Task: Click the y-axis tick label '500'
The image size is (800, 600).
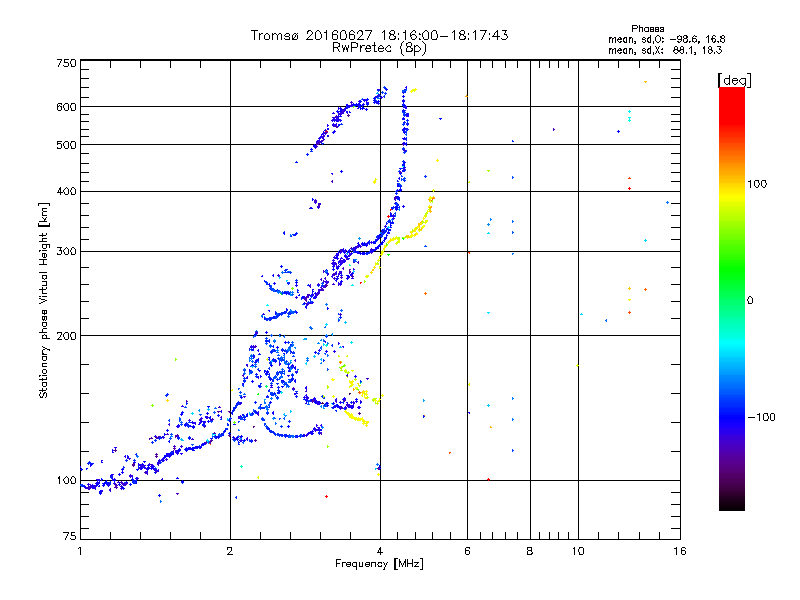Action: [x=66, y=144]
